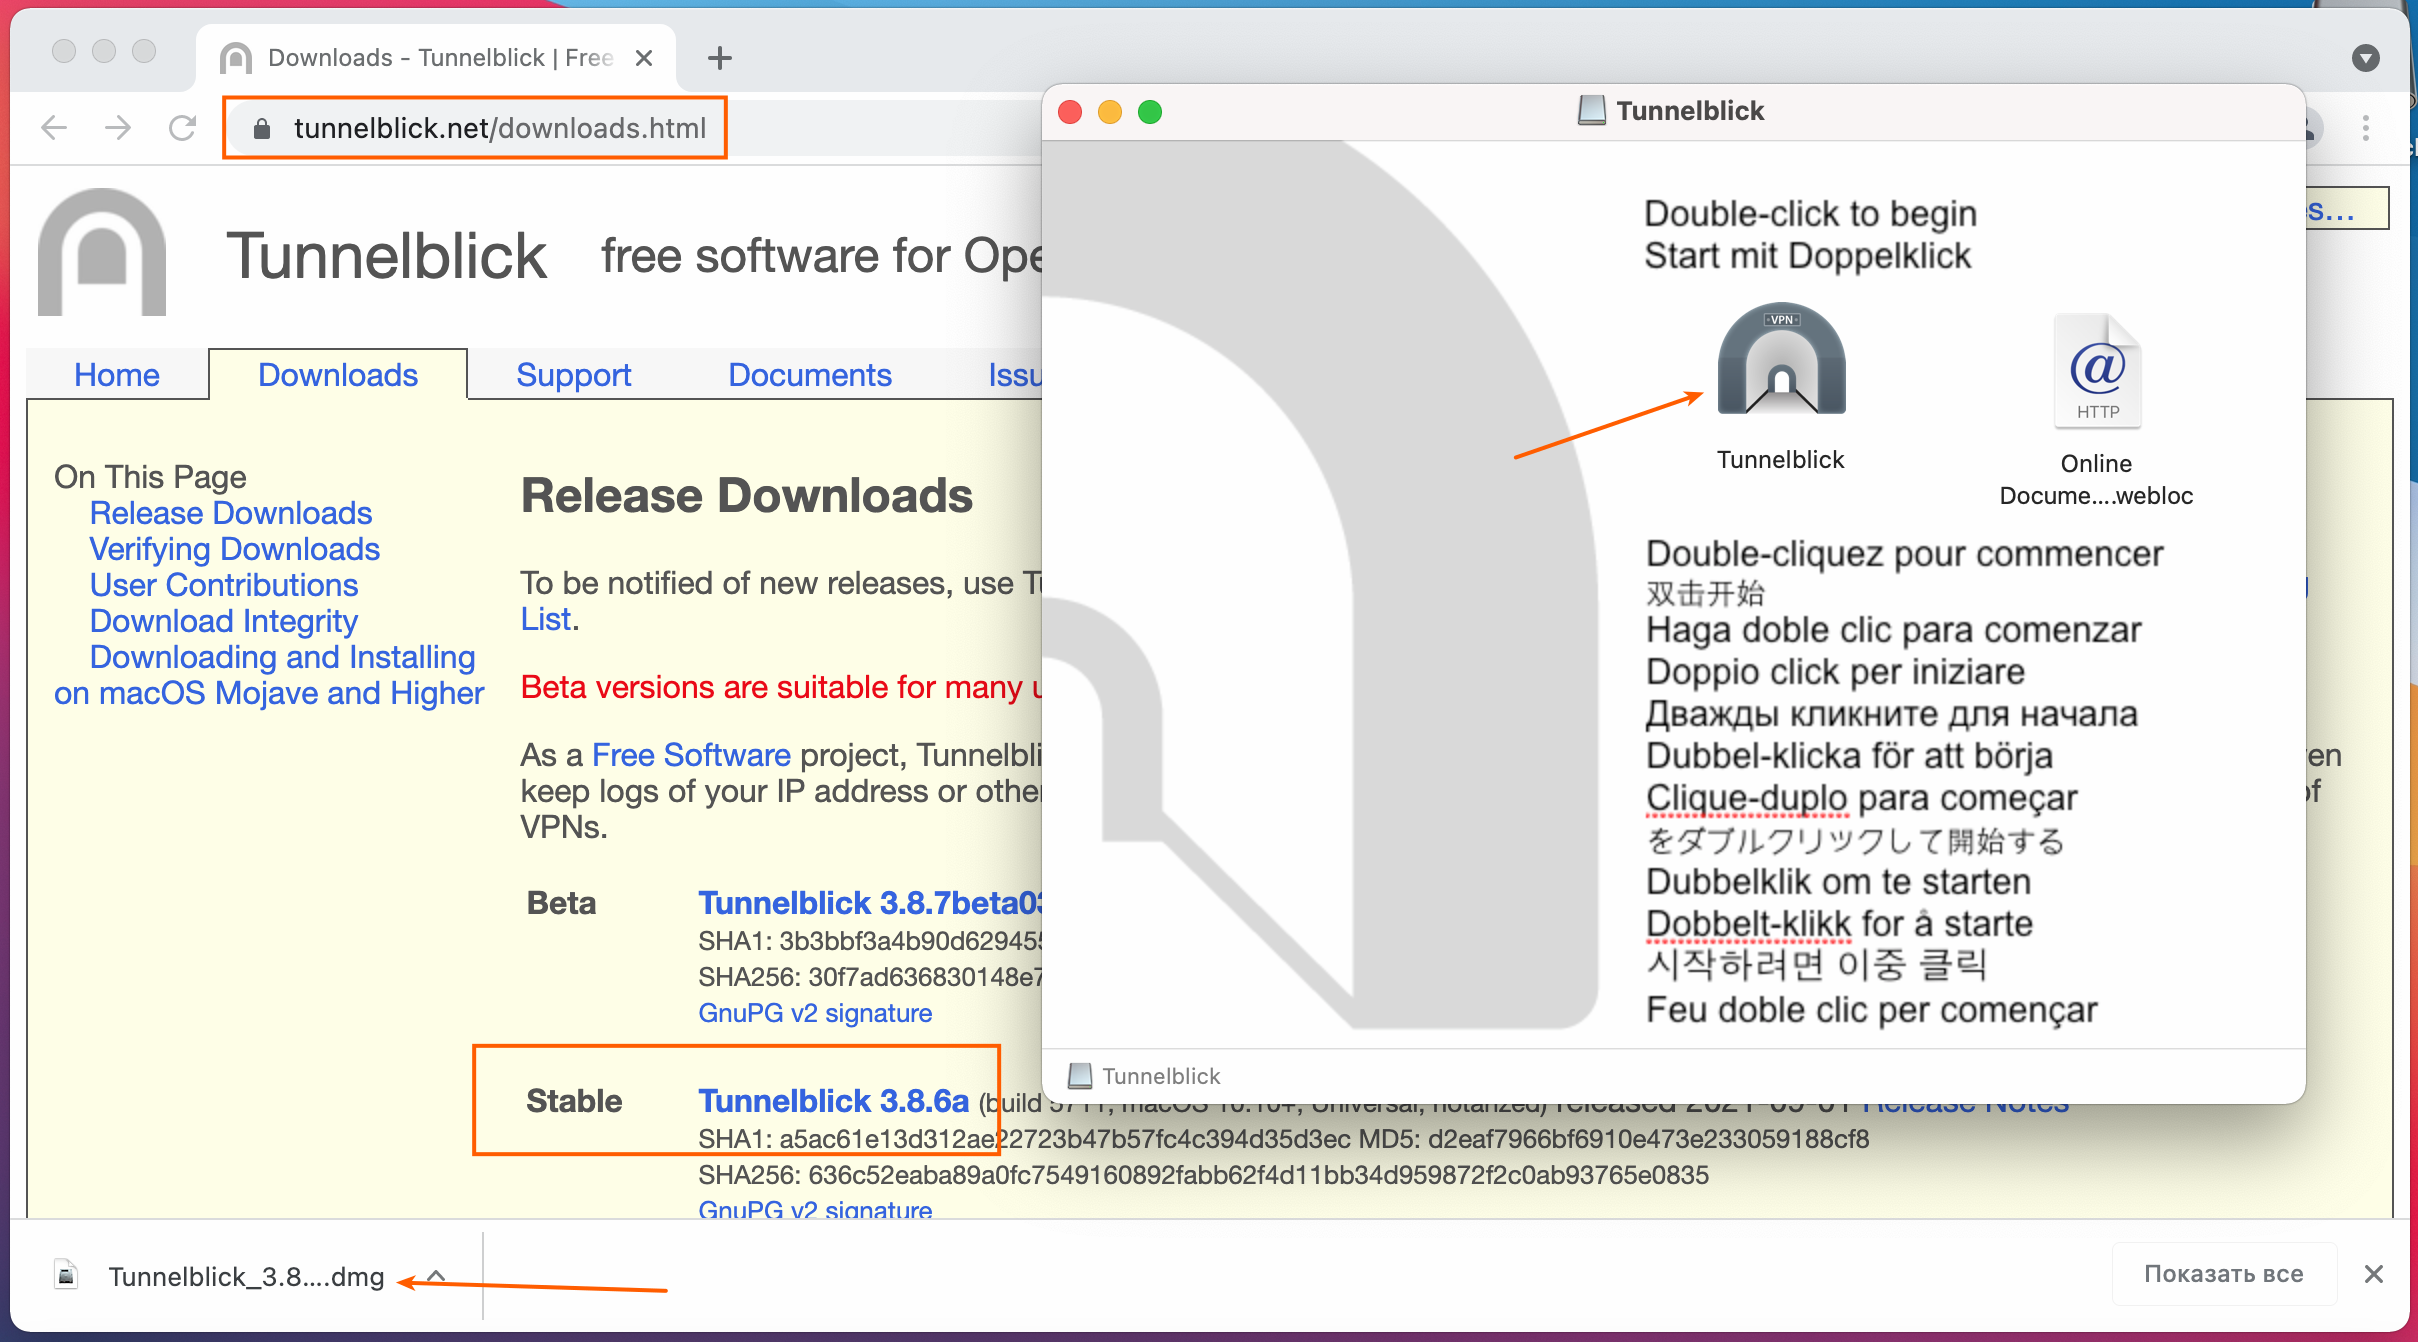Click the tunnelblick.net address bar field
The height and width of the screenshot is (1342, 2418).
pyautogui.click(x=499, y=129)
